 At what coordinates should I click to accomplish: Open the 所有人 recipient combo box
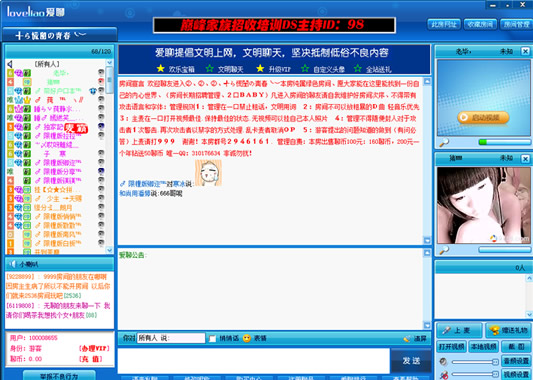(x=171, y=338)
